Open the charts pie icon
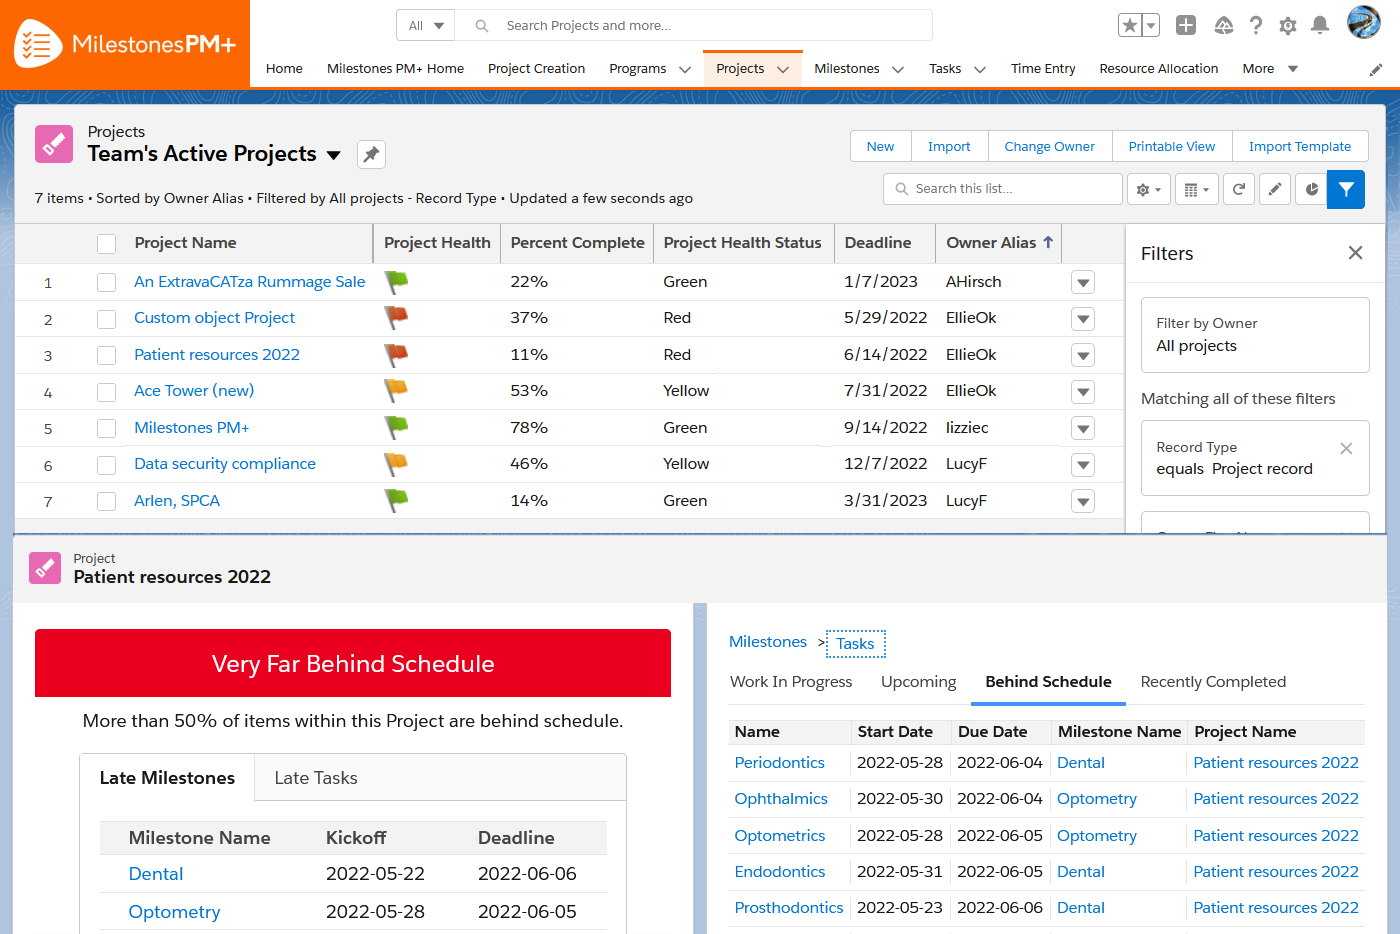The image size is (1400, 934). point(1311,189)
